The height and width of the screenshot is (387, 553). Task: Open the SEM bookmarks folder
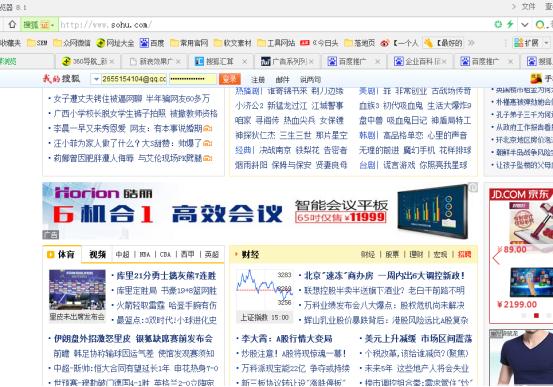[x=37, y=43]
